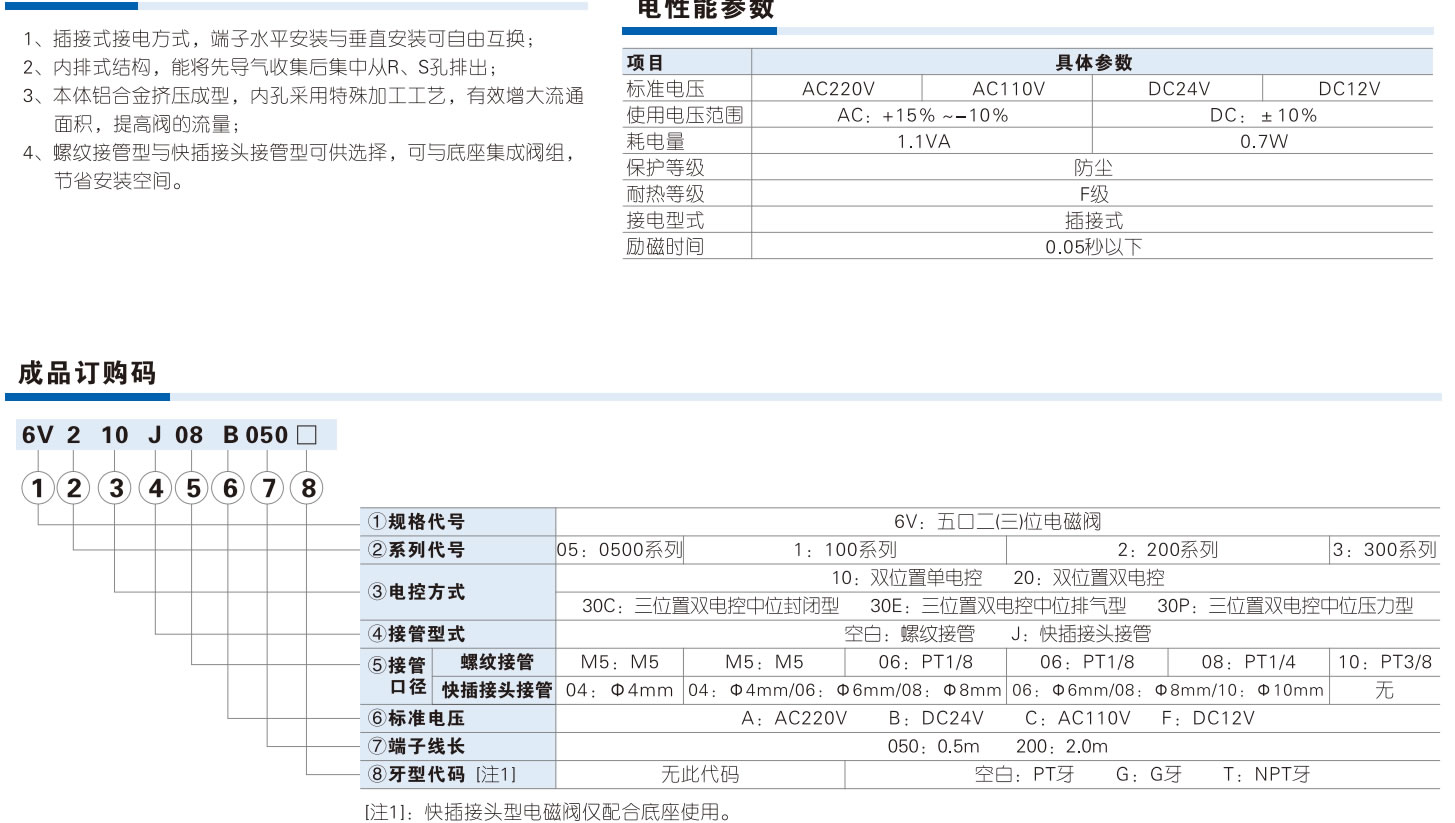The height and width of the screenshot is (823, 1455).
Task: Click the 成品订购码 section heading
Action: point(88,374)
